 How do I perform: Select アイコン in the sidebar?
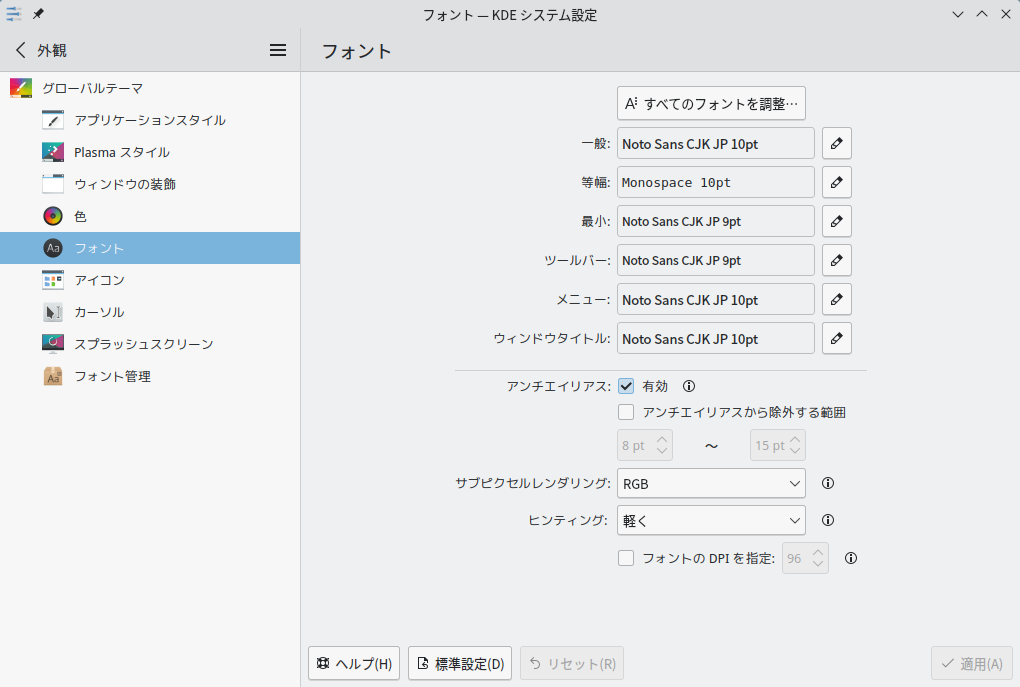pyautogui.click(x=150, y=280)
